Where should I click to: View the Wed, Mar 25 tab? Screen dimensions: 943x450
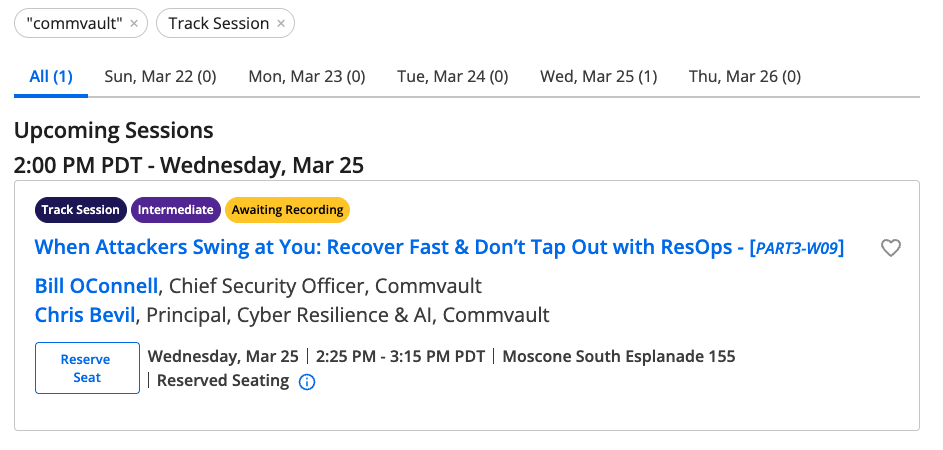(x=599, y=76)
